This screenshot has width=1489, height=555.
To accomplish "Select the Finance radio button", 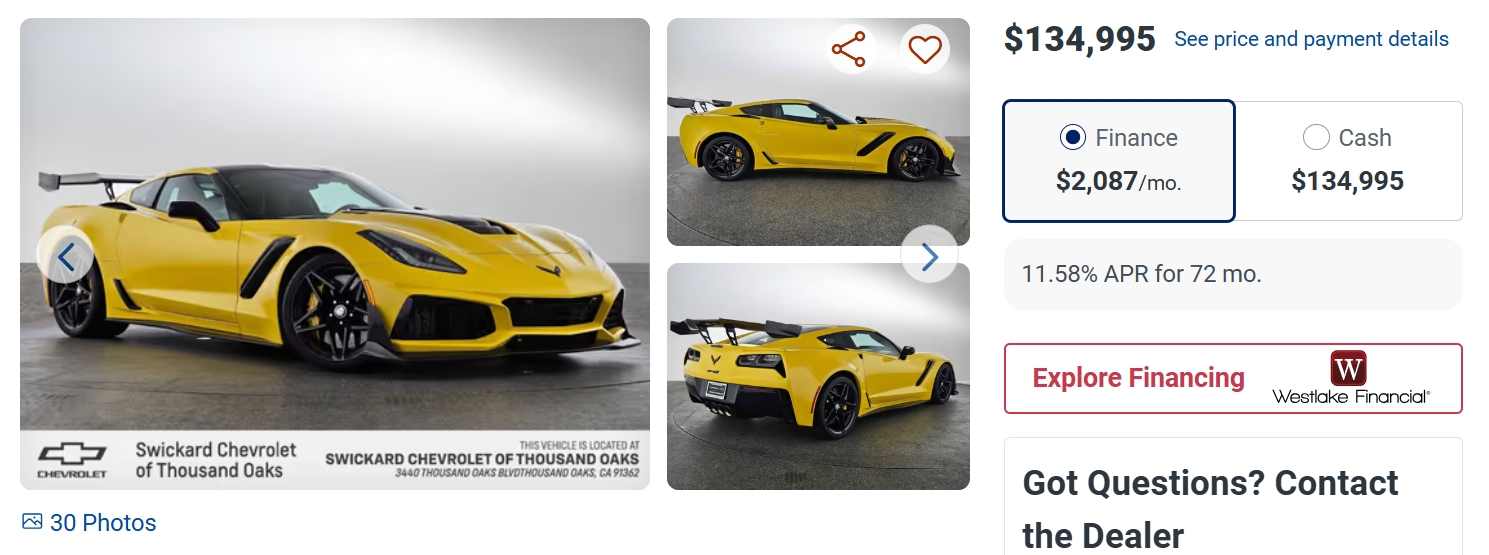I will (1073, 137).
